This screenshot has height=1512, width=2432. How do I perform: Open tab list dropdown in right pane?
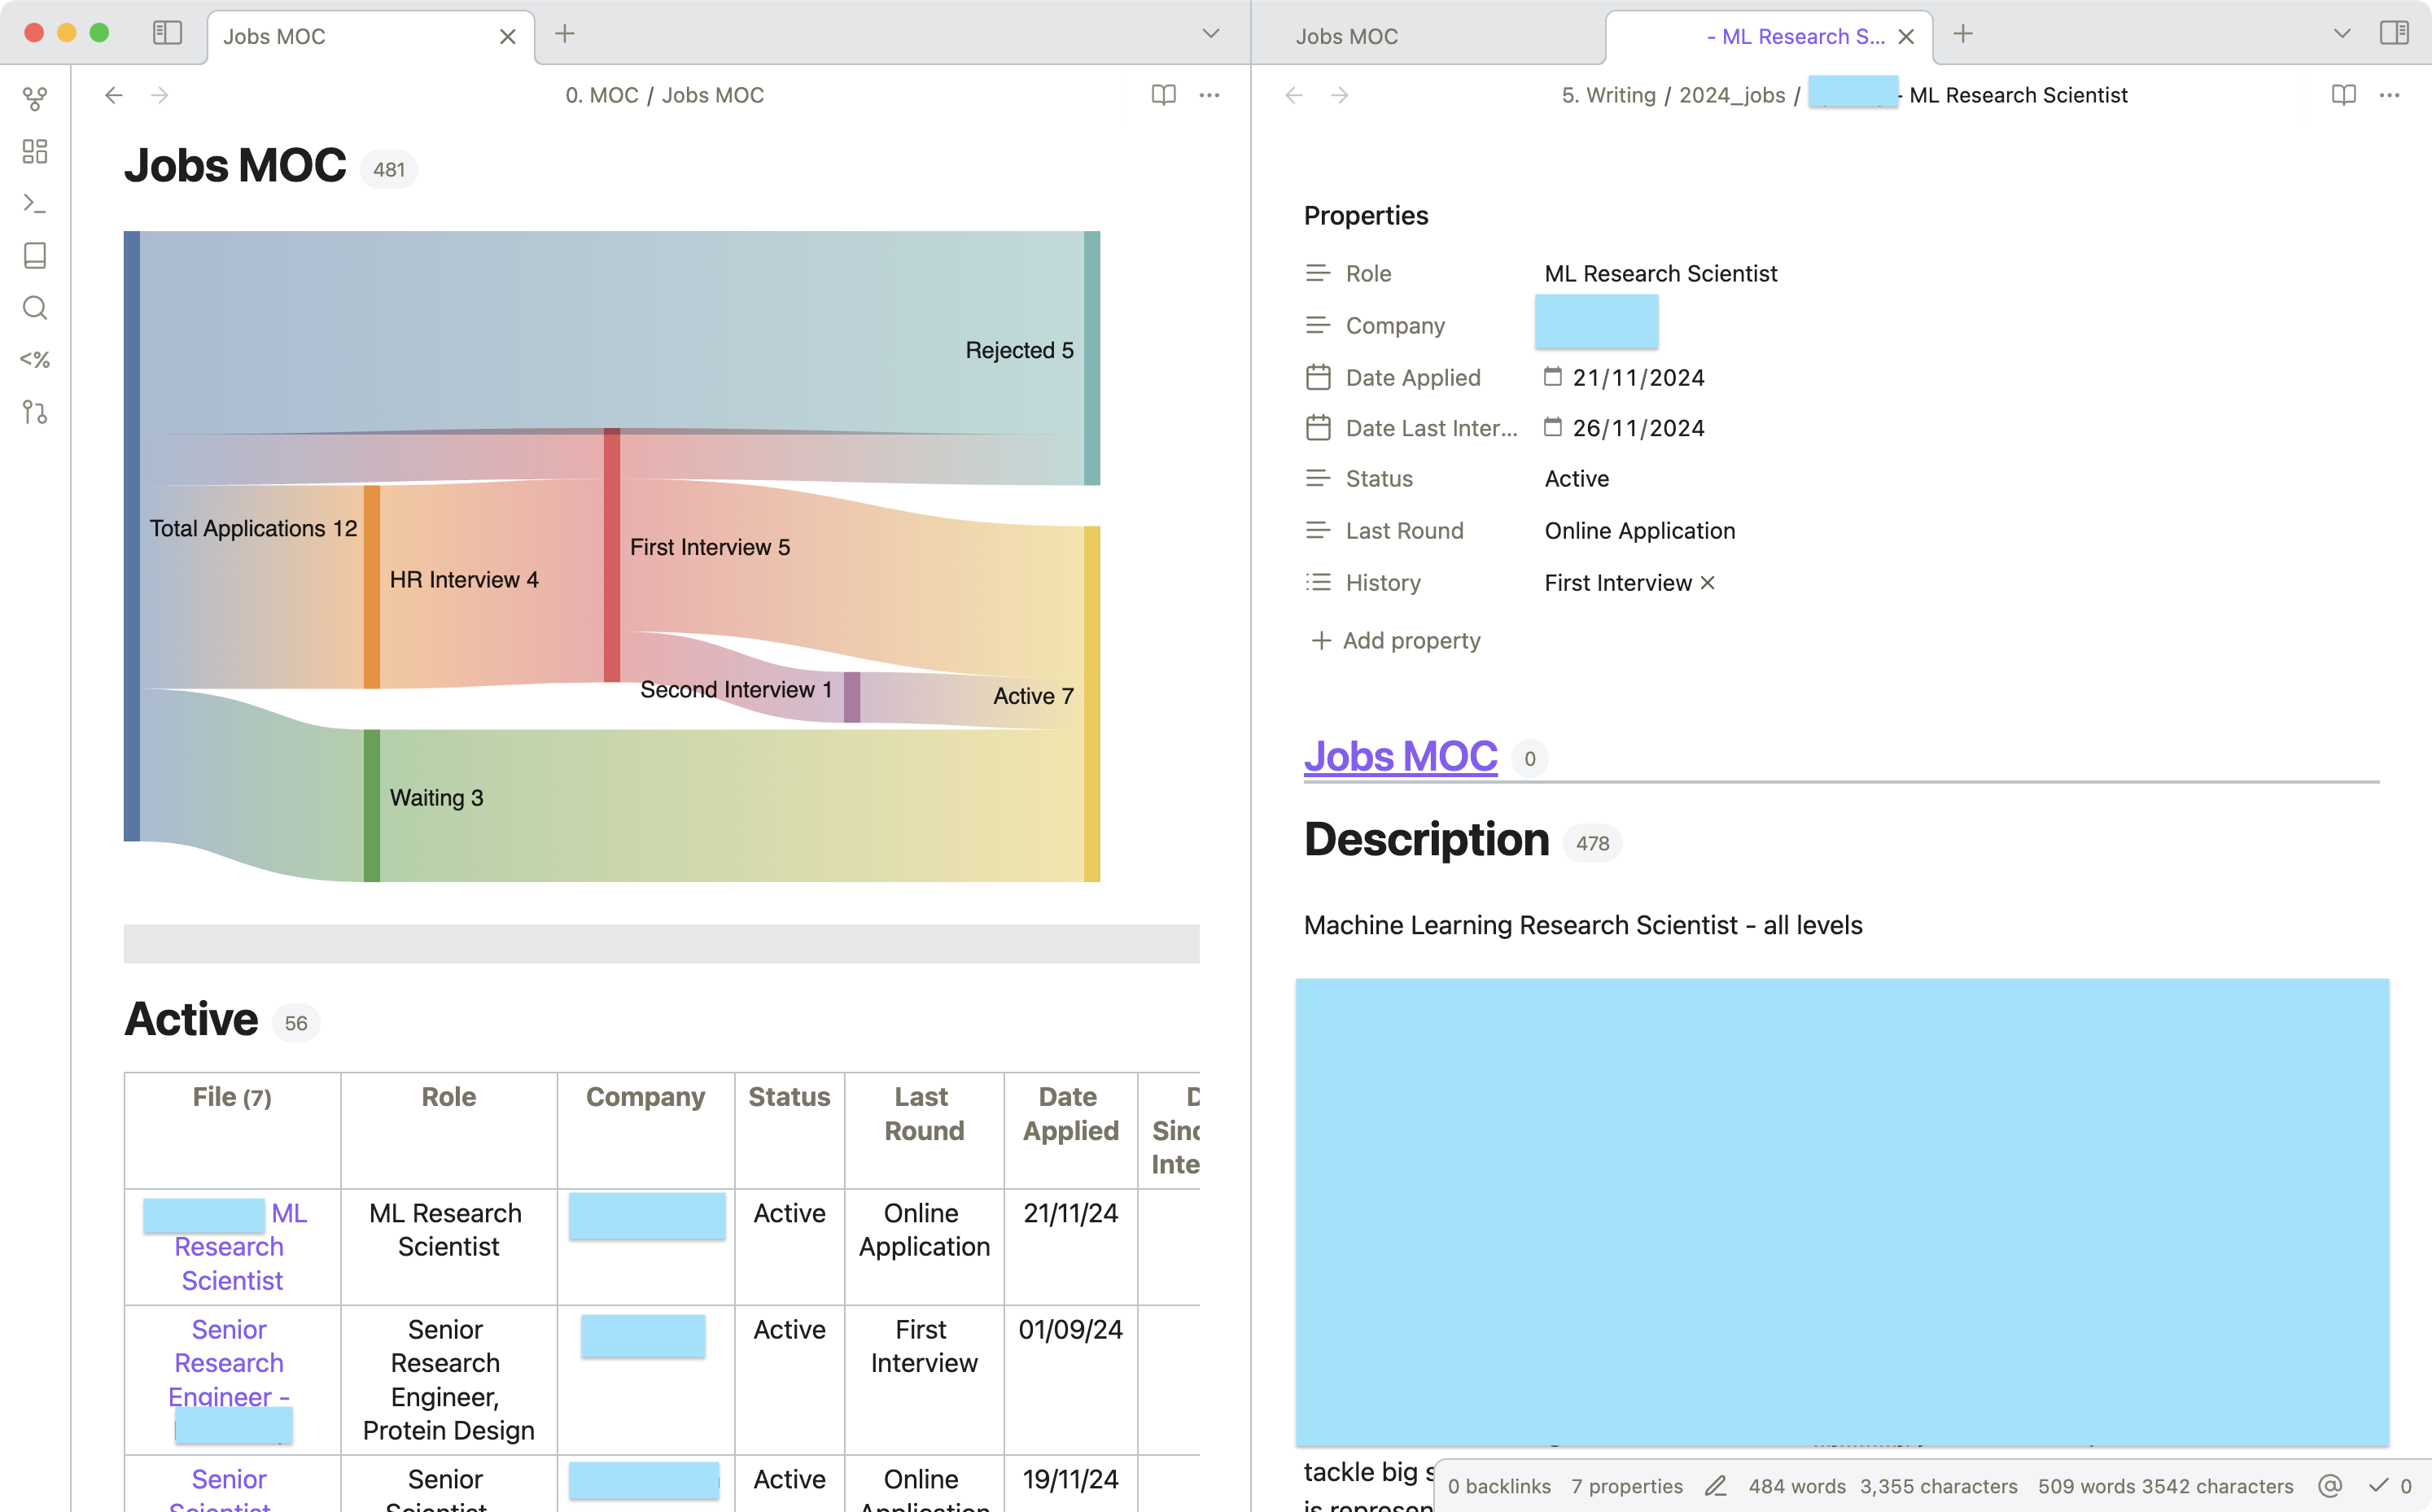2342,34
